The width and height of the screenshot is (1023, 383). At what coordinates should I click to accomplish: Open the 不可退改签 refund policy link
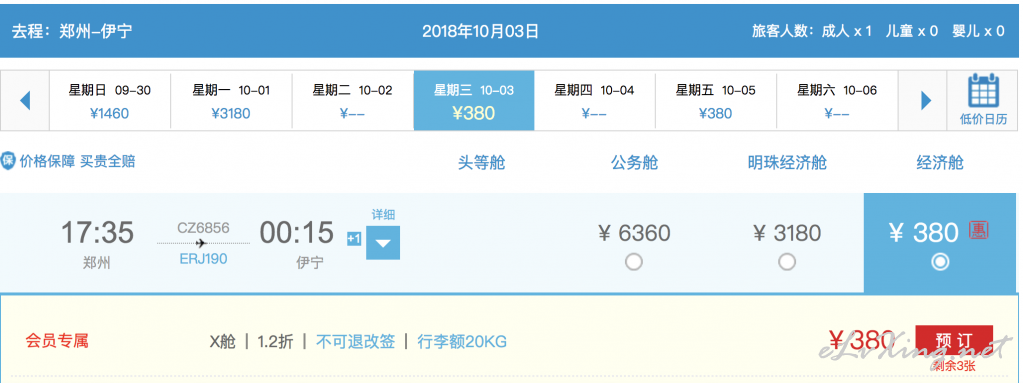356,341
